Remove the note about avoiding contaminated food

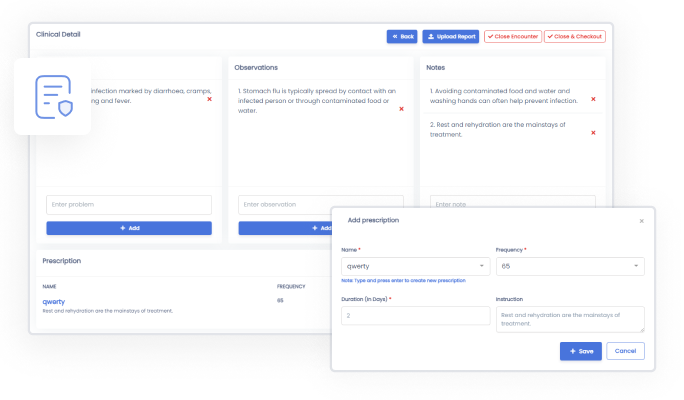[x=593, y=99]
